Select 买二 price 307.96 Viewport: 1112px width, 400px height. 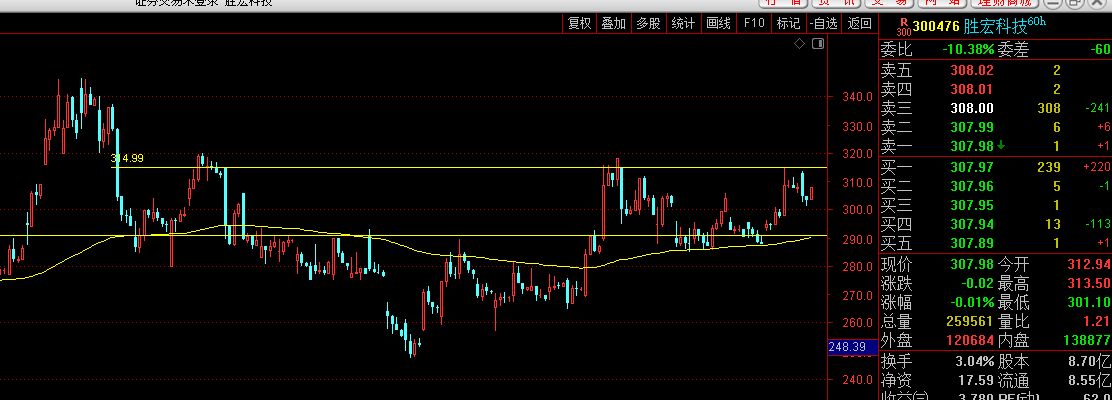pyautogui.click(x=972, y=187)
